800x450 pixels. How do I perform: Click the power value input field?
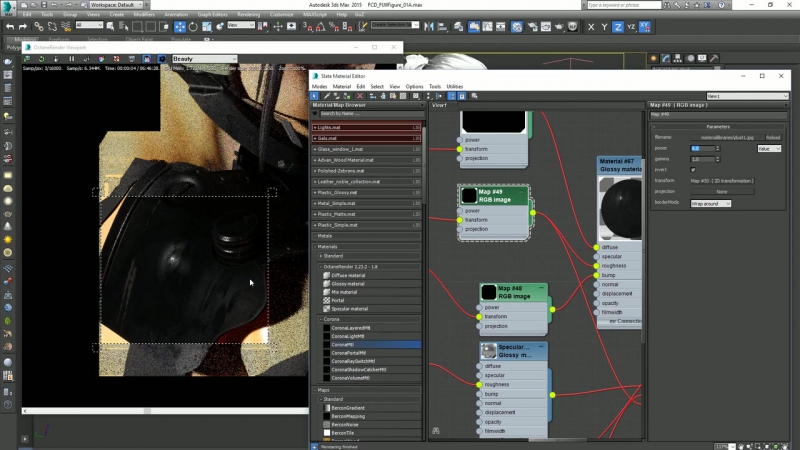click(702, 148)
